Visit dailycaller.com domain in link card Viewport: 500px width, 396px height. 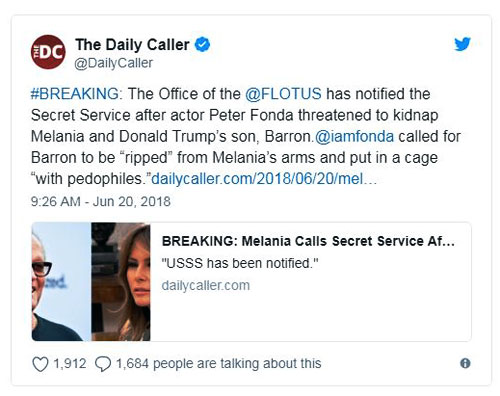point(206,285)
